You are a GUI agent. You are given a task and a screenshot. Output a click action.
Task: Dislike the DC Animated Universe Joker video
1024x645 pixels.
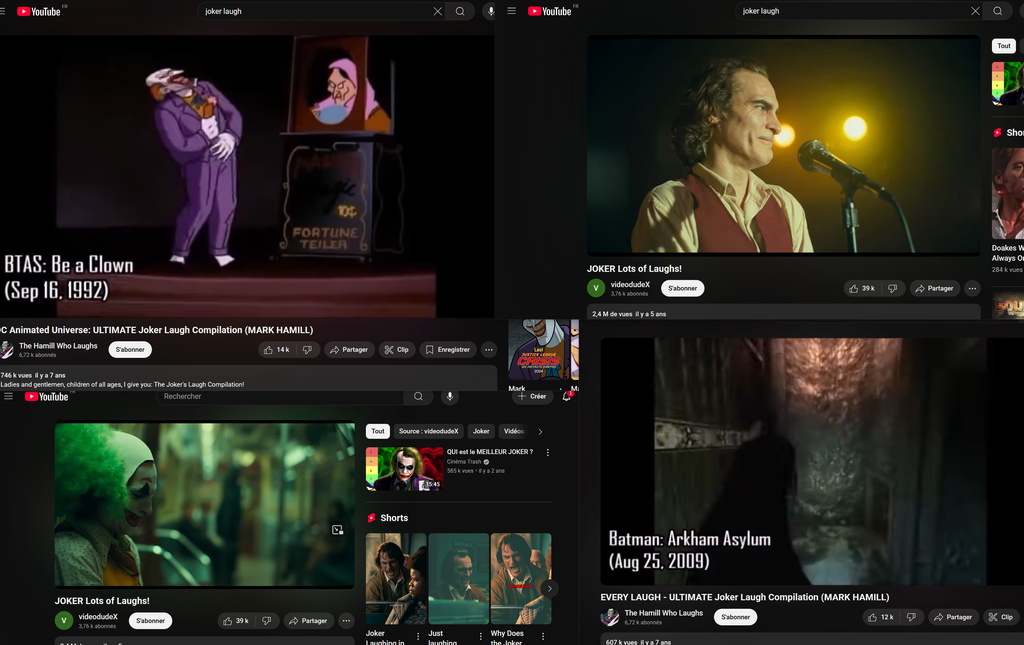pyautogui.click(x=307, y=350)
